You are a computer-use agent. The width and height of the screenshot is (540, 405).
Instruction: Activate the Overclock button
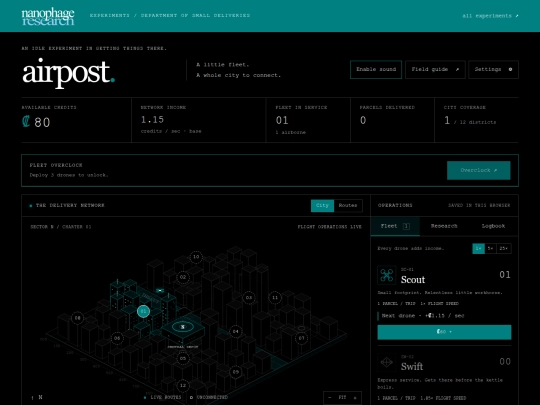[479, 170]
